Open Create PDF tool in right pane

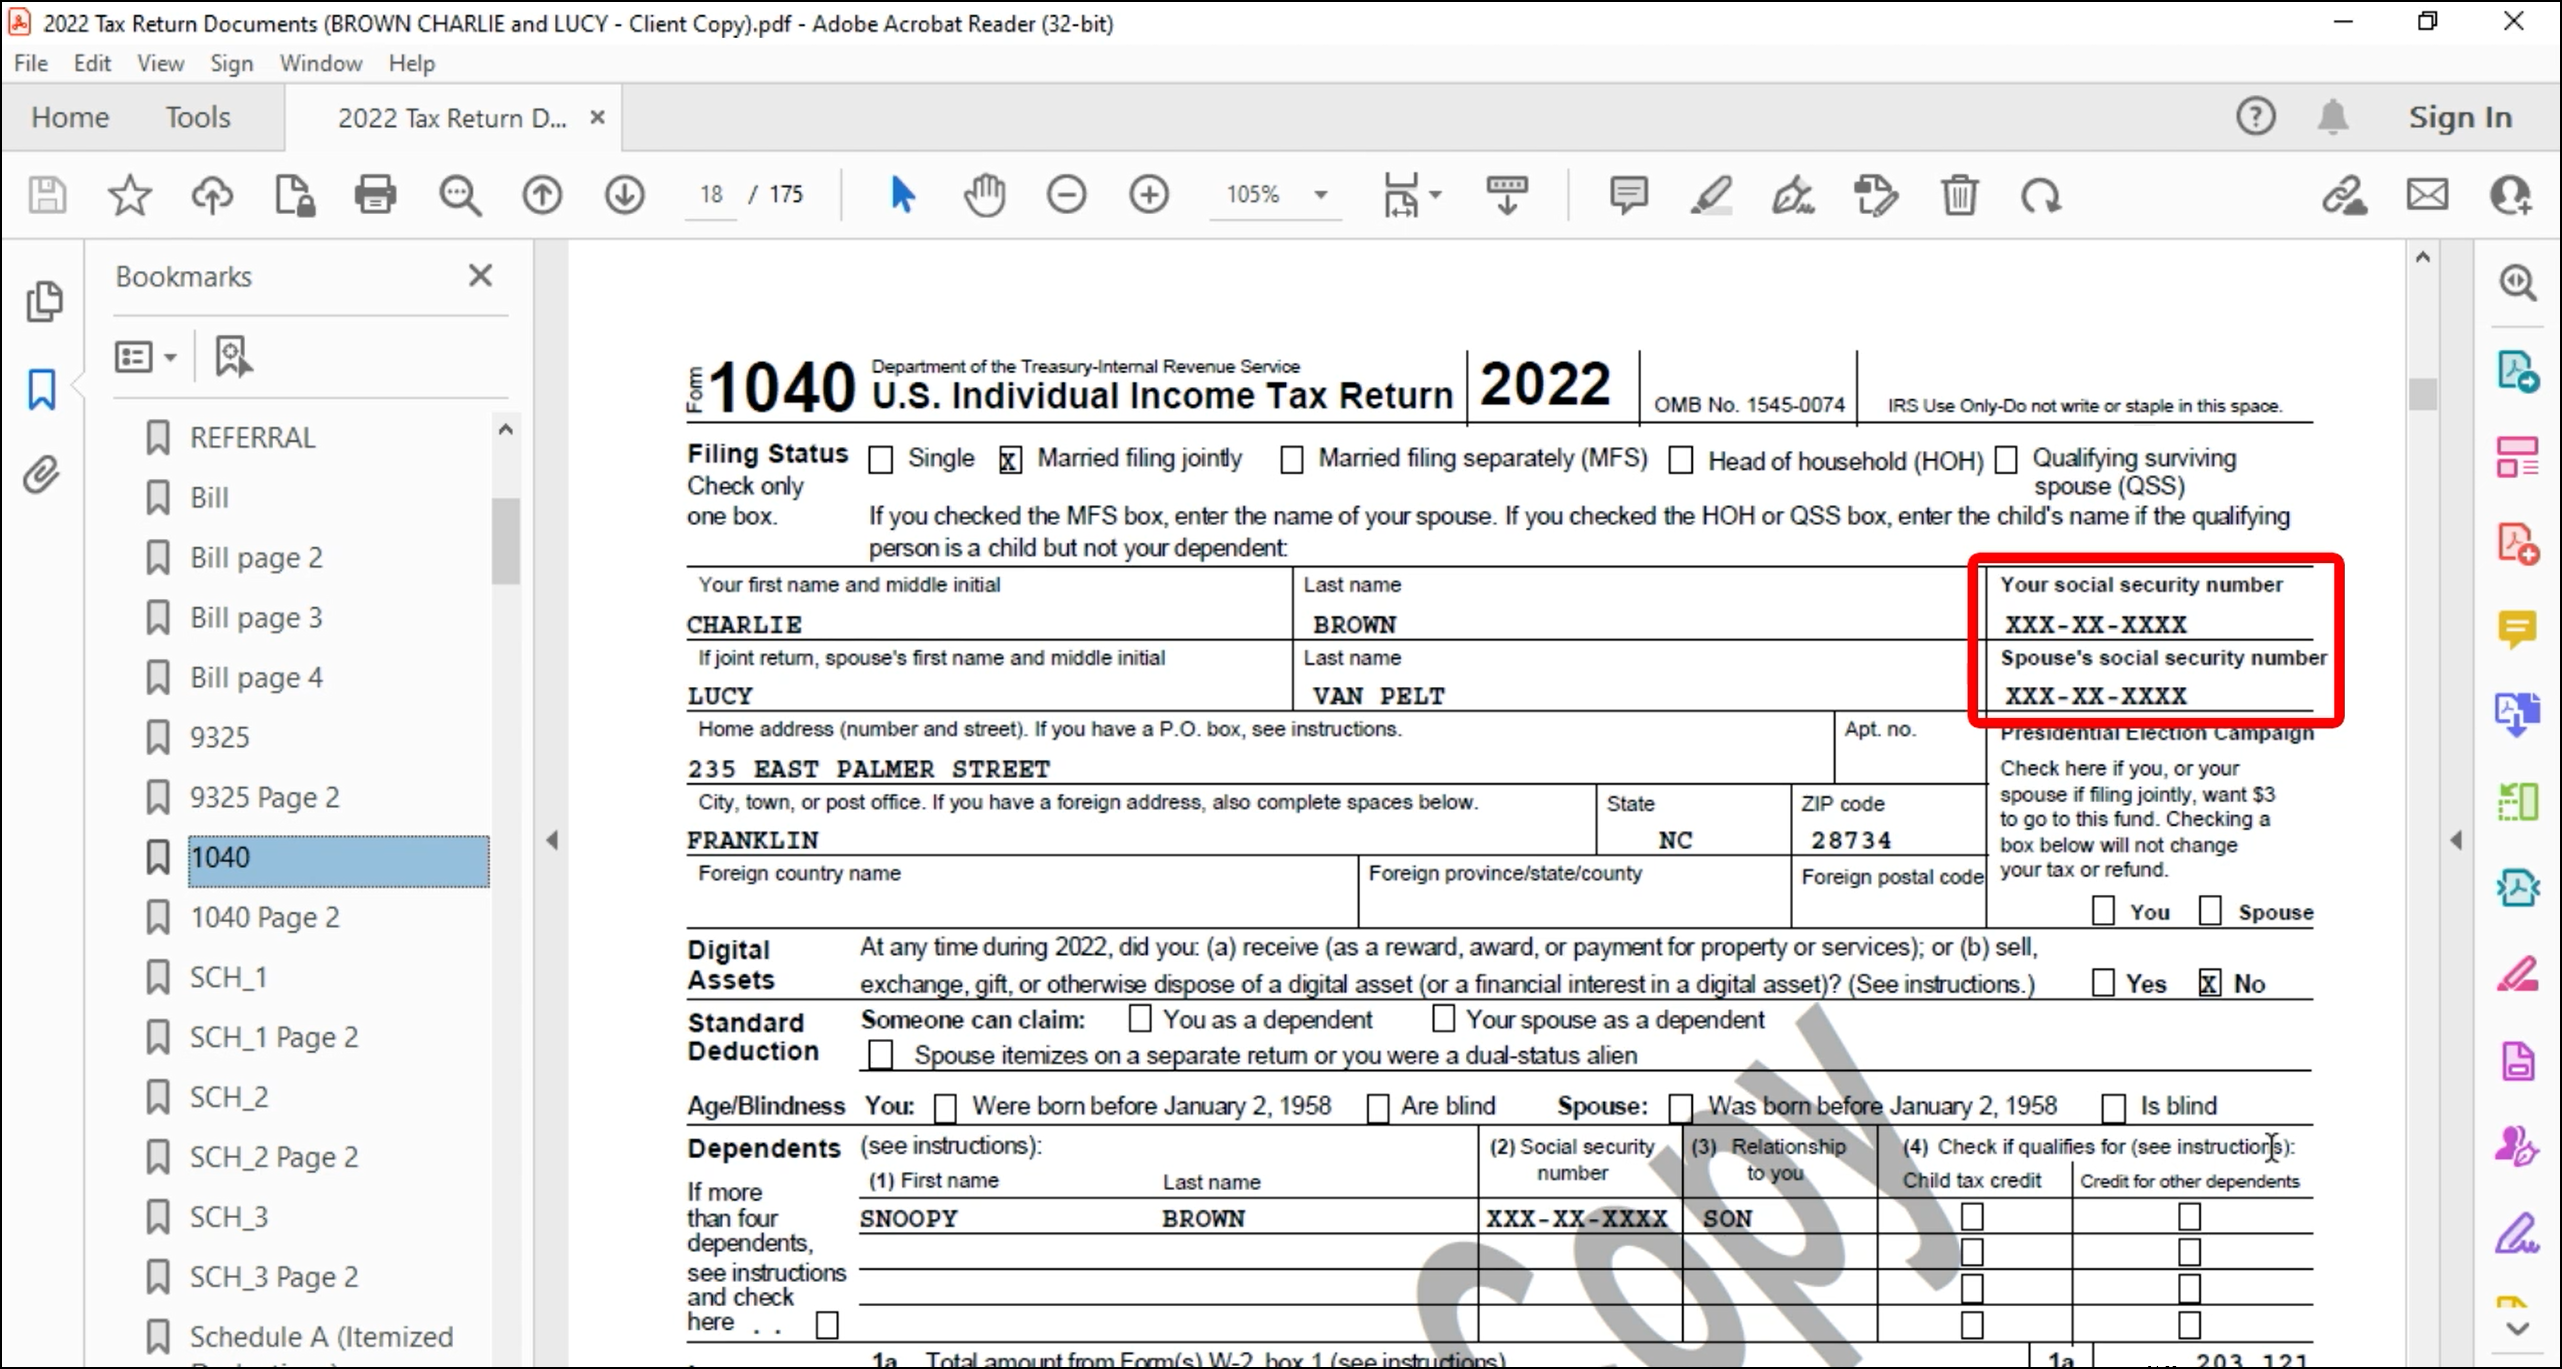[2517, 543]
